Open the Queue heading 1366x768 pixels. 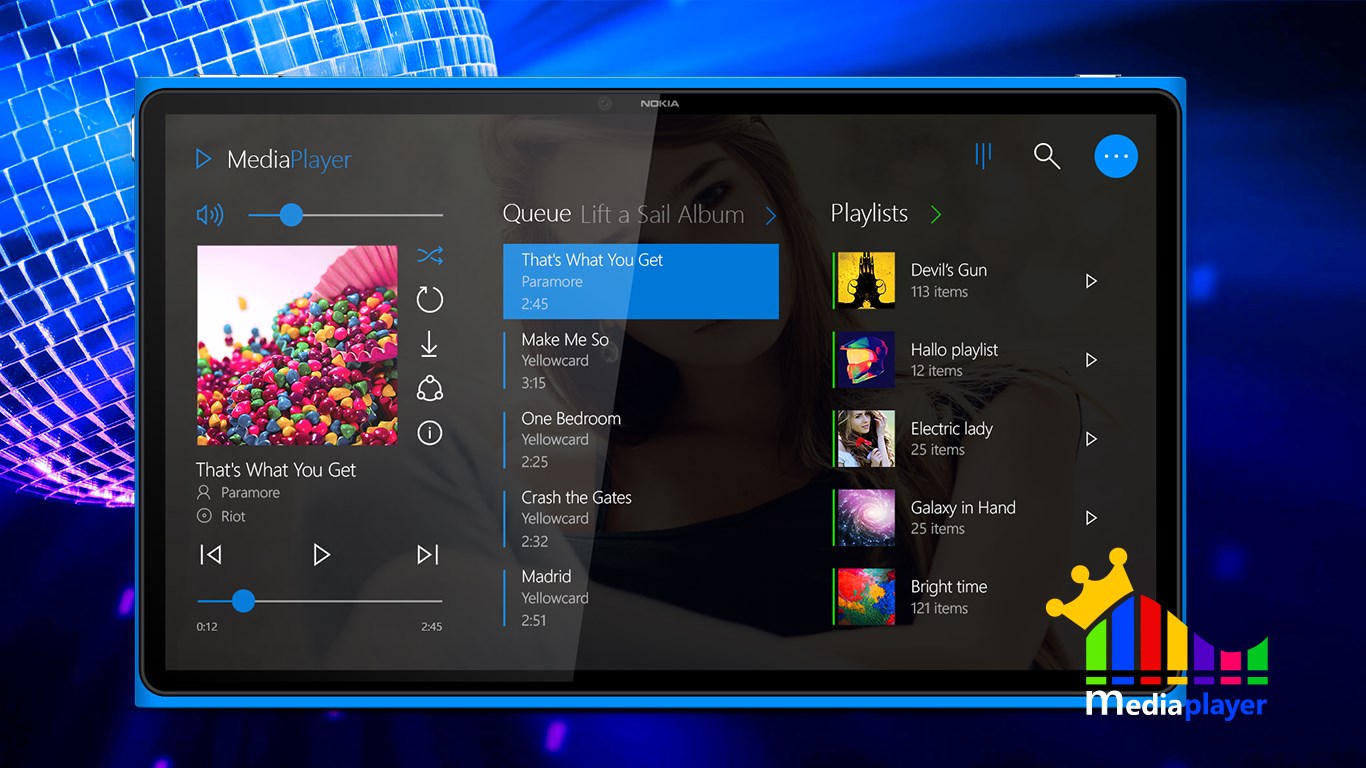(537, 214)
